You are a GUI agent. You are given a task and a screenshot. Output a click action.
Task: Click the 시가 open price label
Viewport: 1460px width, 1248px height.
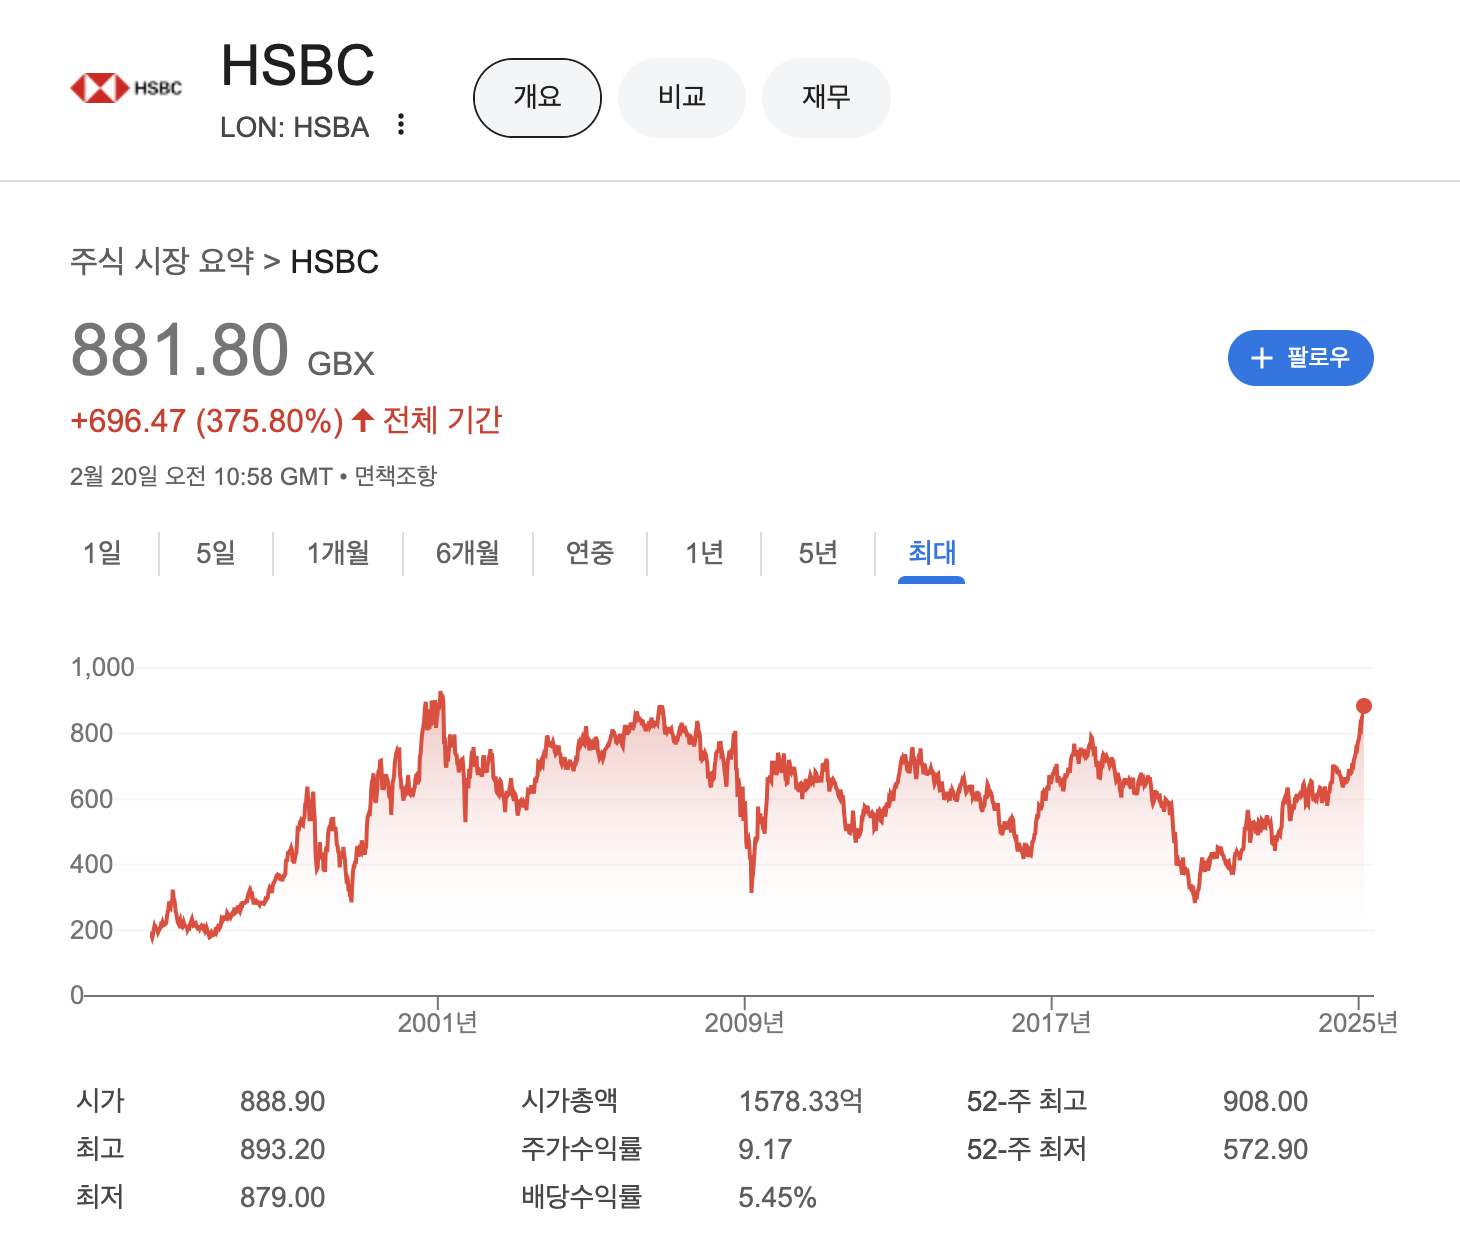pyautogui.click(x=100, y=1101)
